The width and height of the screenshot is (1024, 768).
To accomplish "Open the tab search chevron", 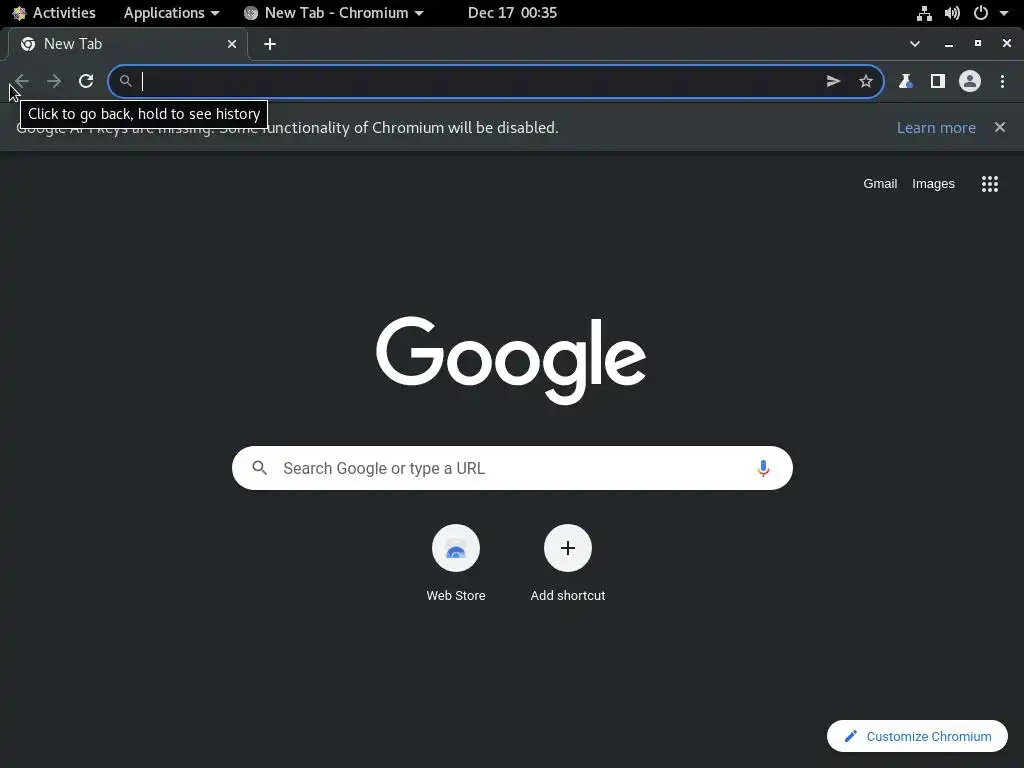I will 914,44.
